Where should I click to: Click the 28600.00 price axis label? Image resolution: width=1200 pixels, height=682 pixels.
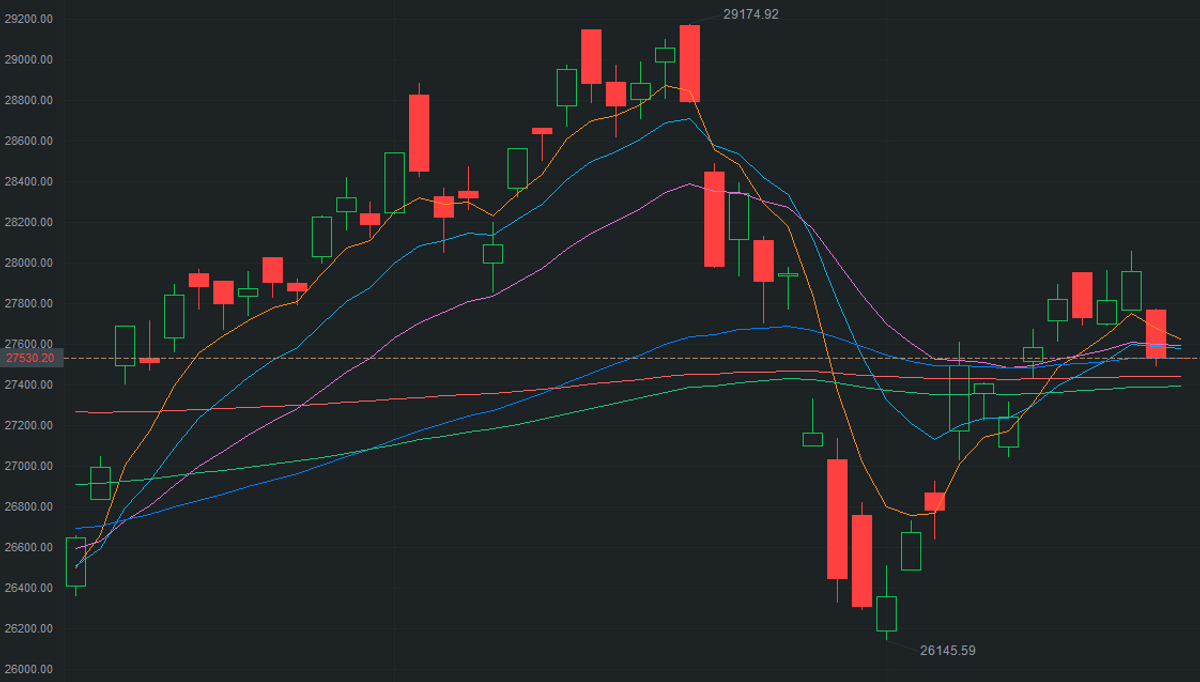click(31, 141)
